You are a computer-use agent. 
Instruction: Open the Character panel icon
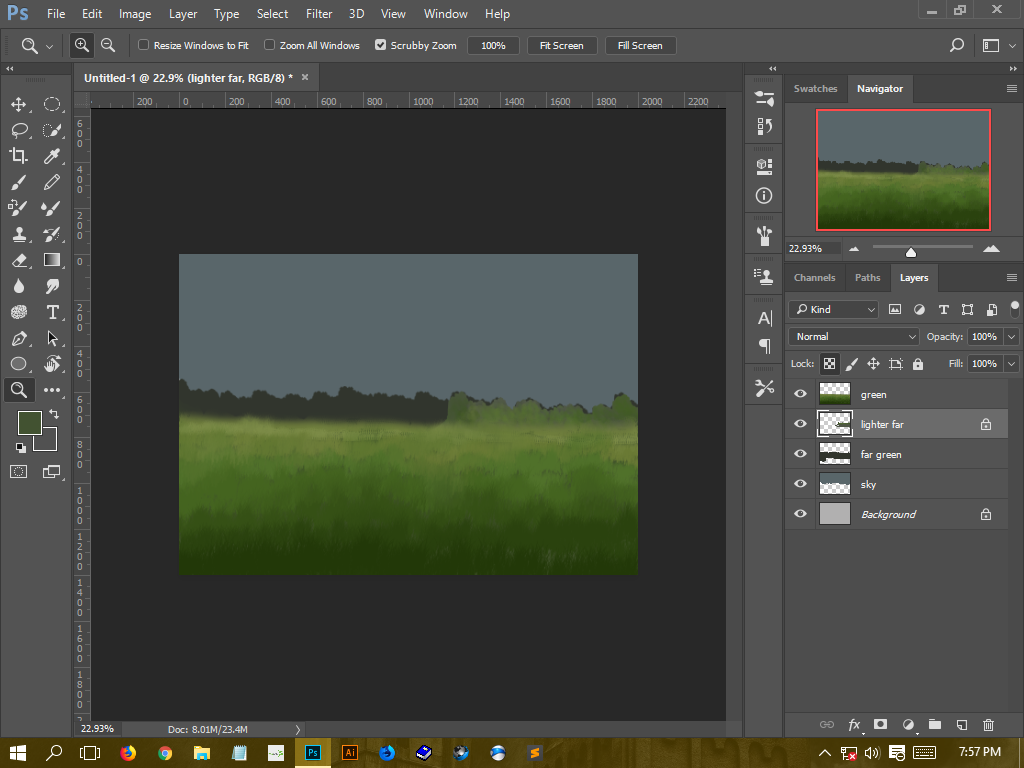pyautogui.click(x=763, y=318)
